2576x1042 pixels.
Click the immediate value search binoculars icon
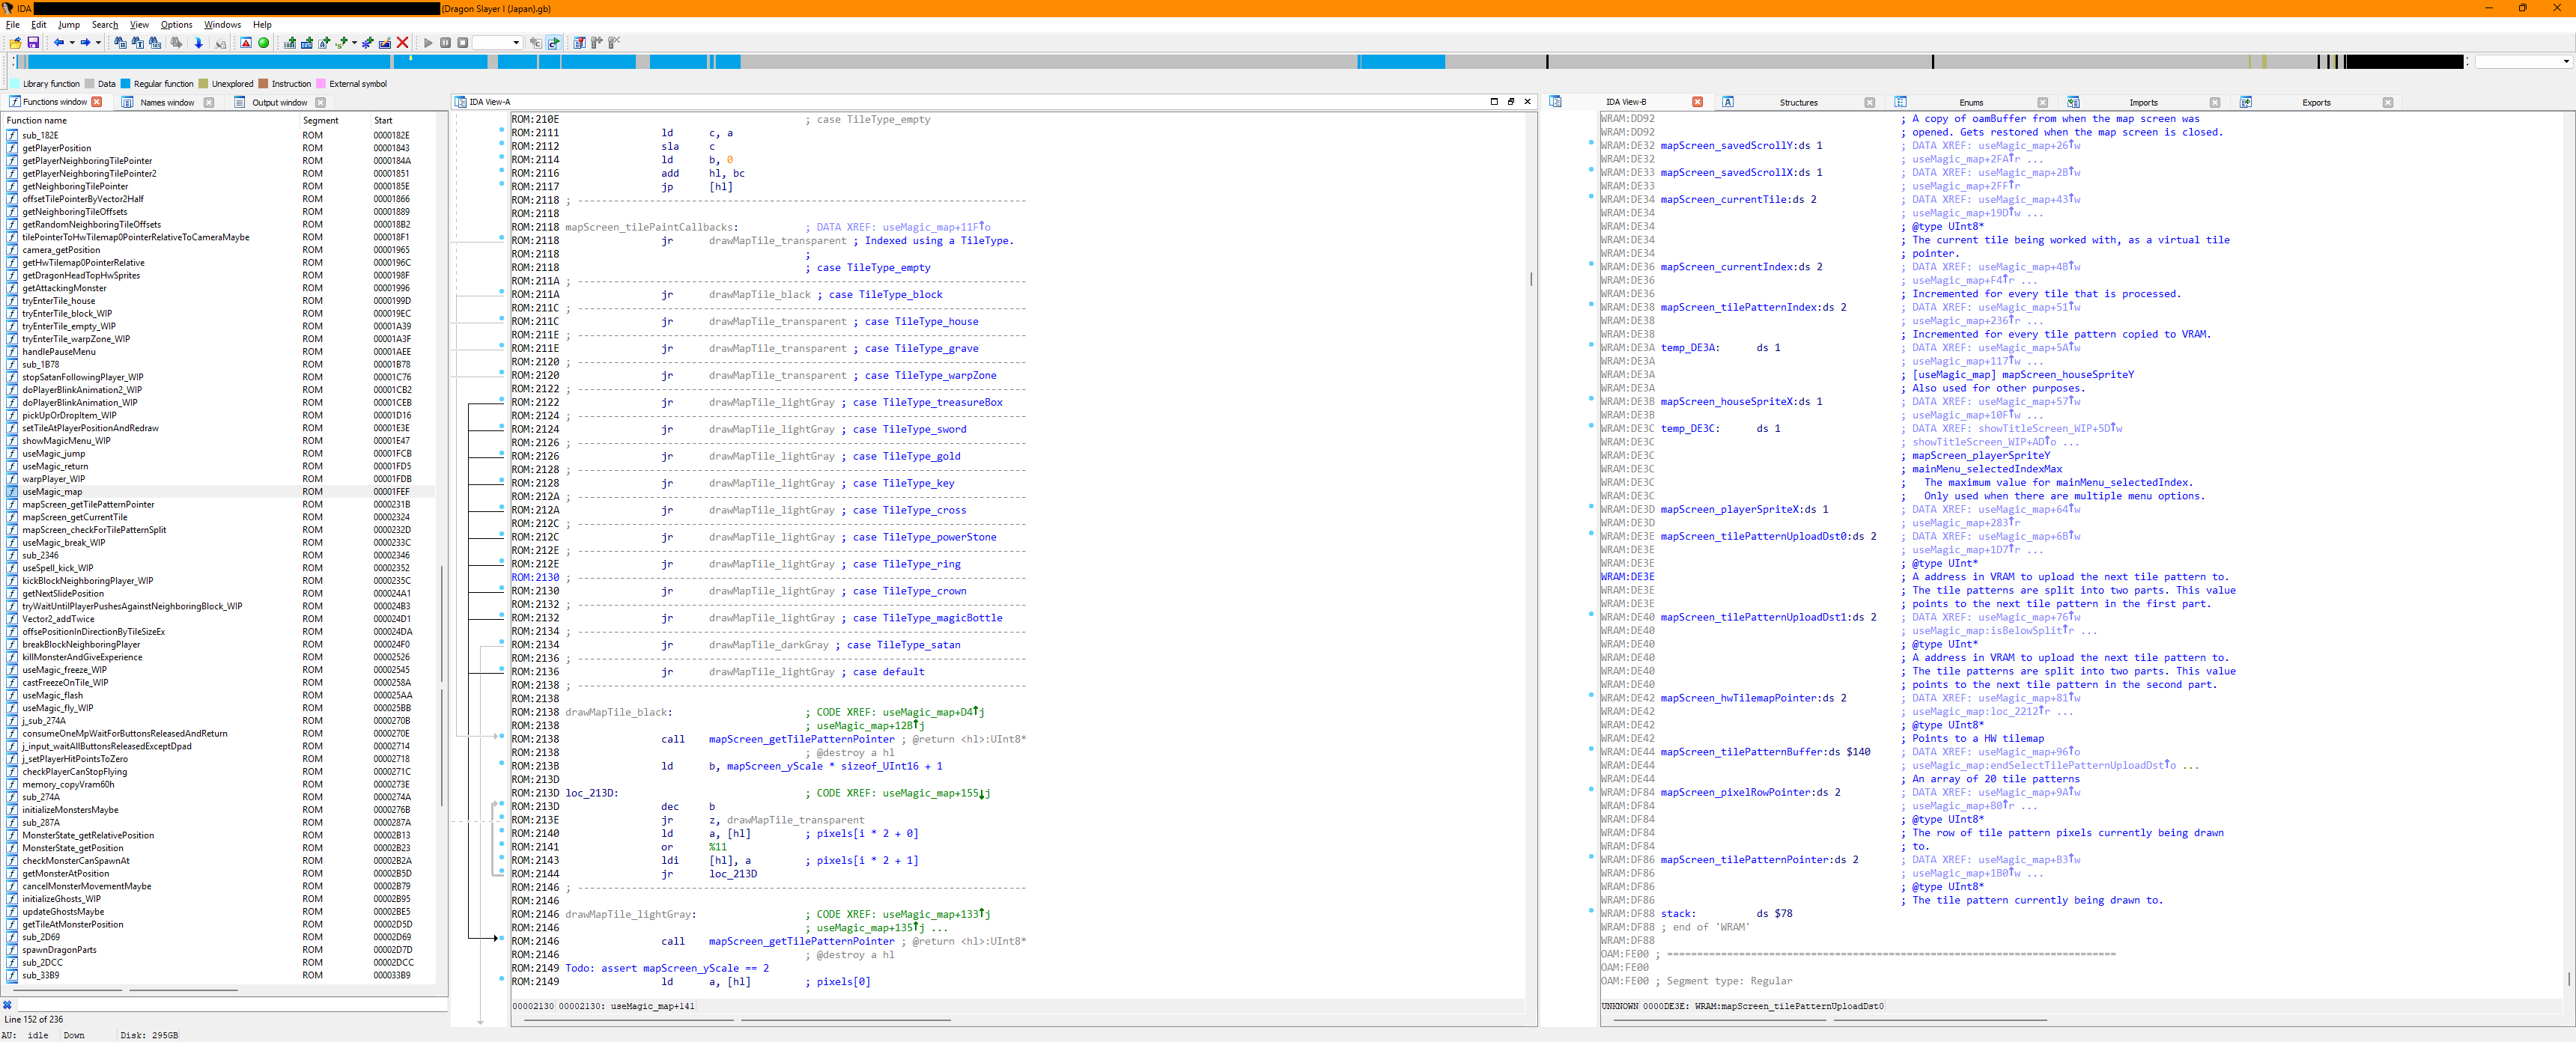(x=120, y=43)
